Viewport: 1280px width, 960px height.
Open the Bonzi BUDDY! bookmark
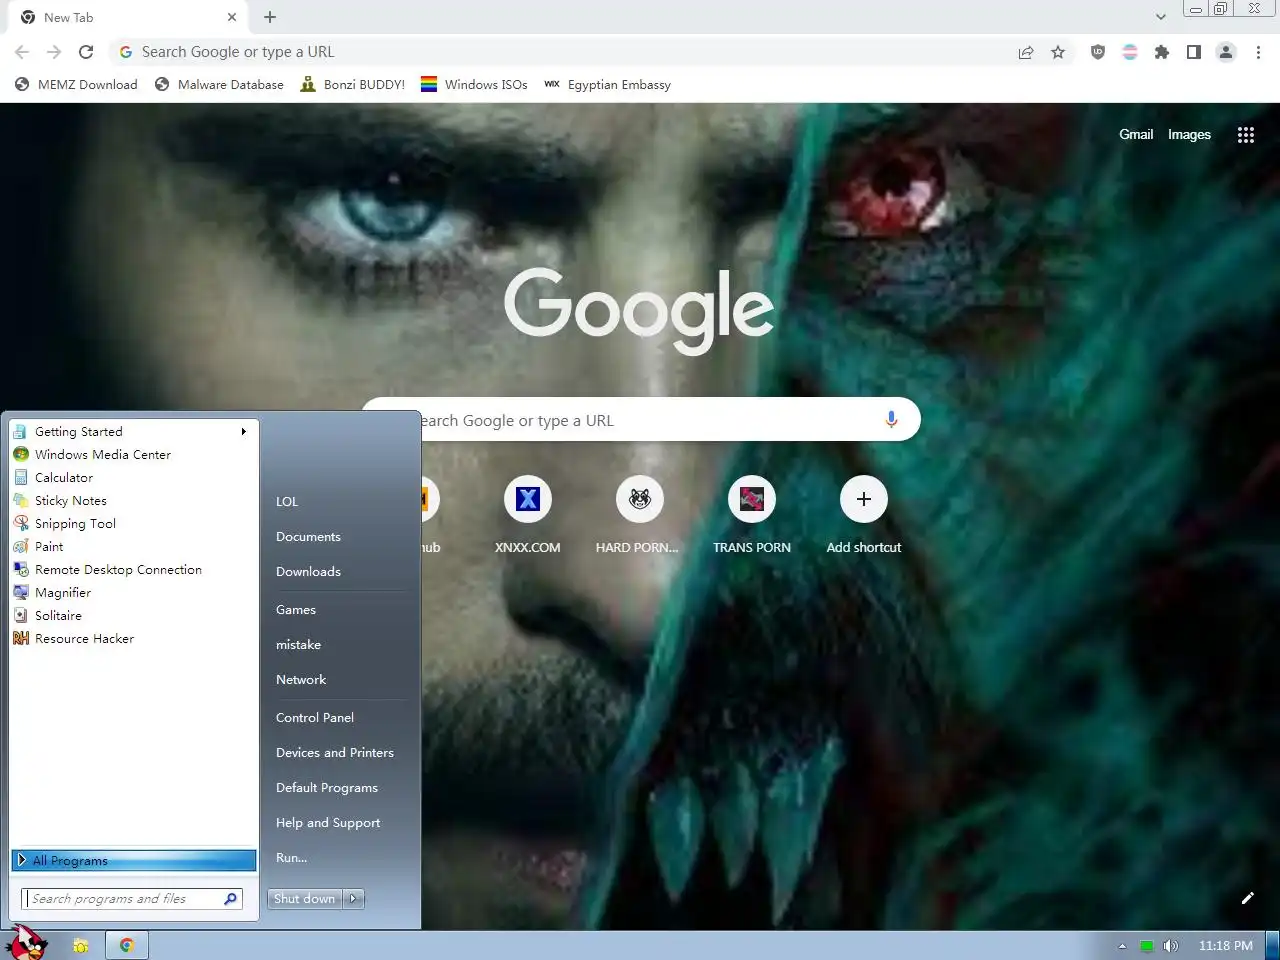tap(352, 85)
